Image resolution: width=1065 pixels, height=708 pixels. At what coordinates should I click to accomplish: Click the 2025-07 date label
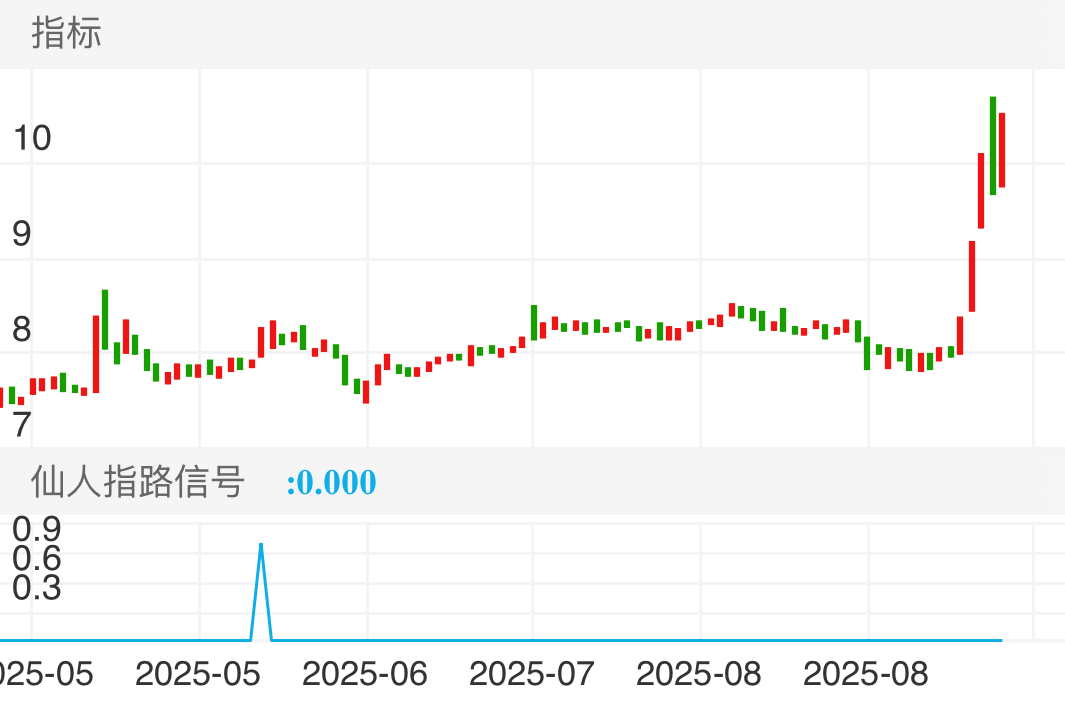[532, 674]
